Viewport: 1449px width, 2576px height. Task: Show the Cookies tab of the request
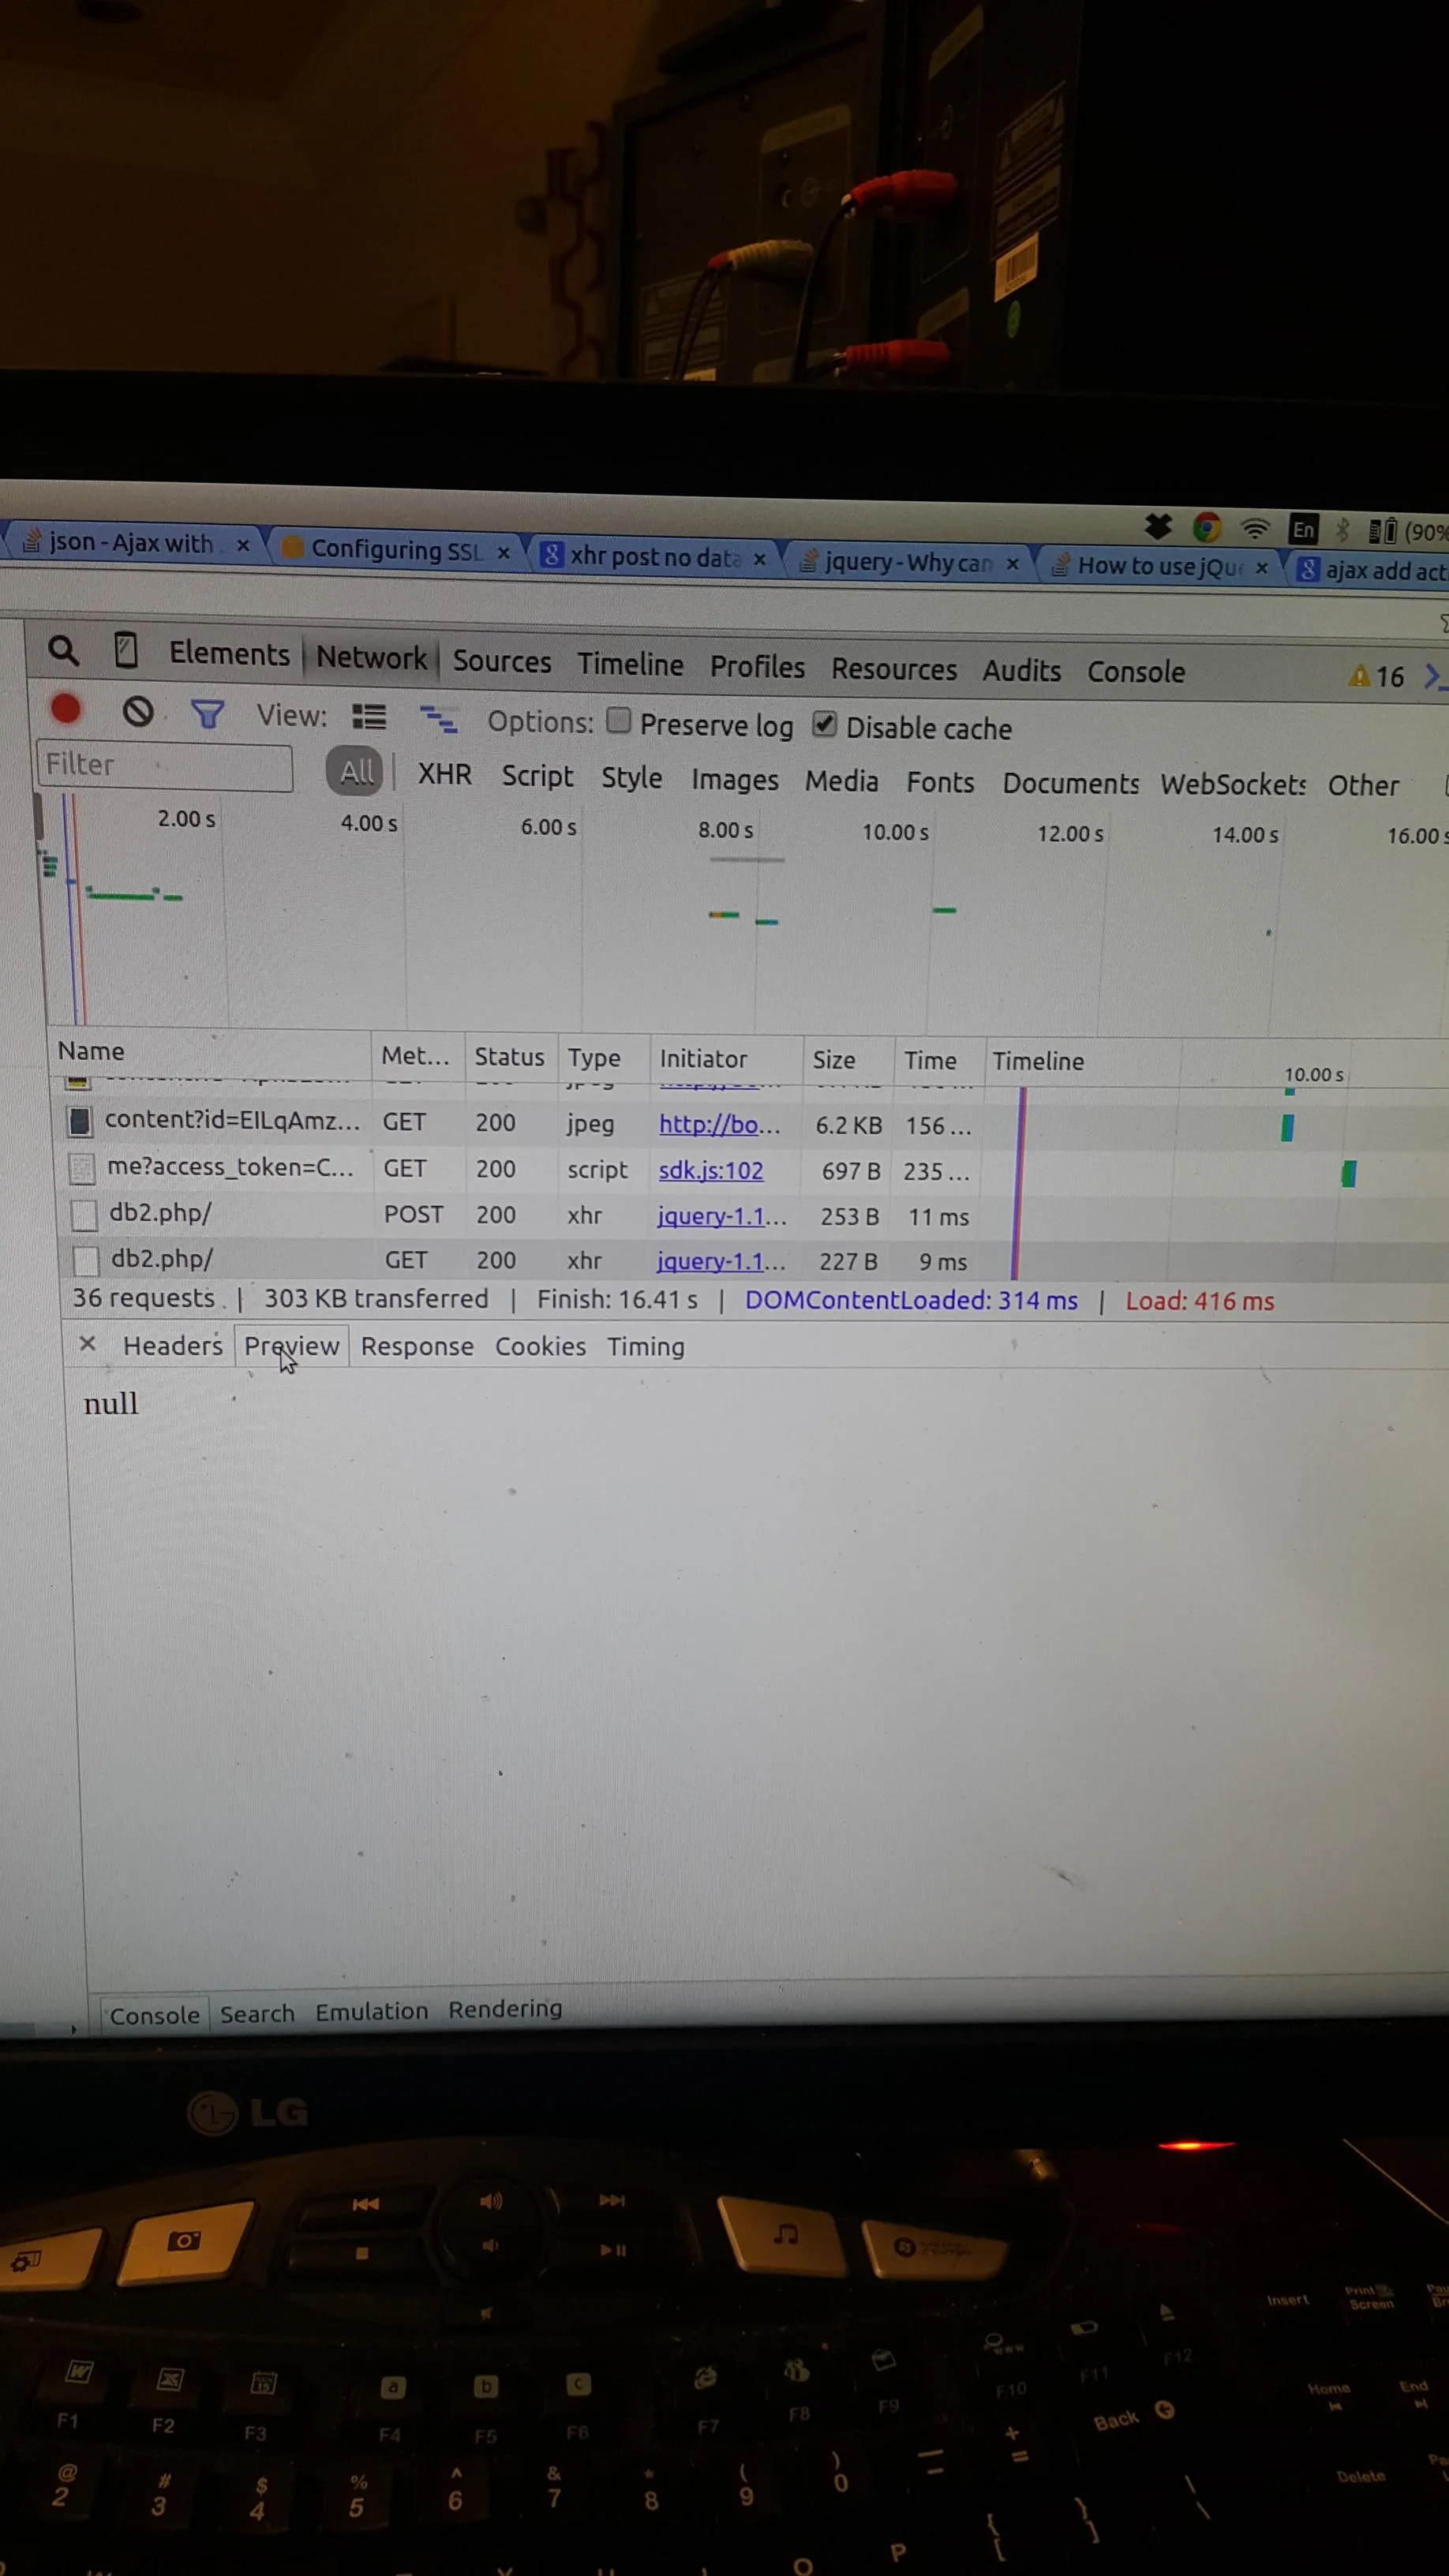tap(541, 1347)
